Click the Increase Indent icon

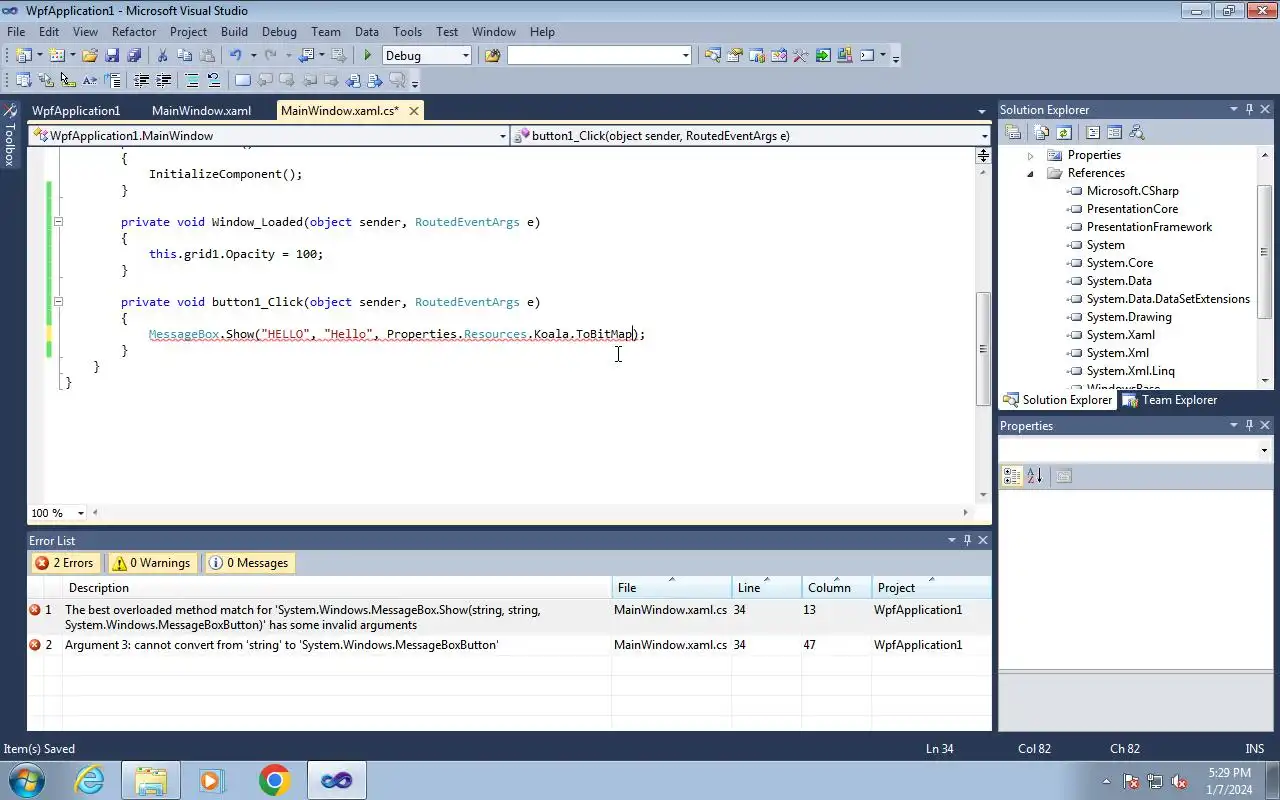(x=163, y=81)
